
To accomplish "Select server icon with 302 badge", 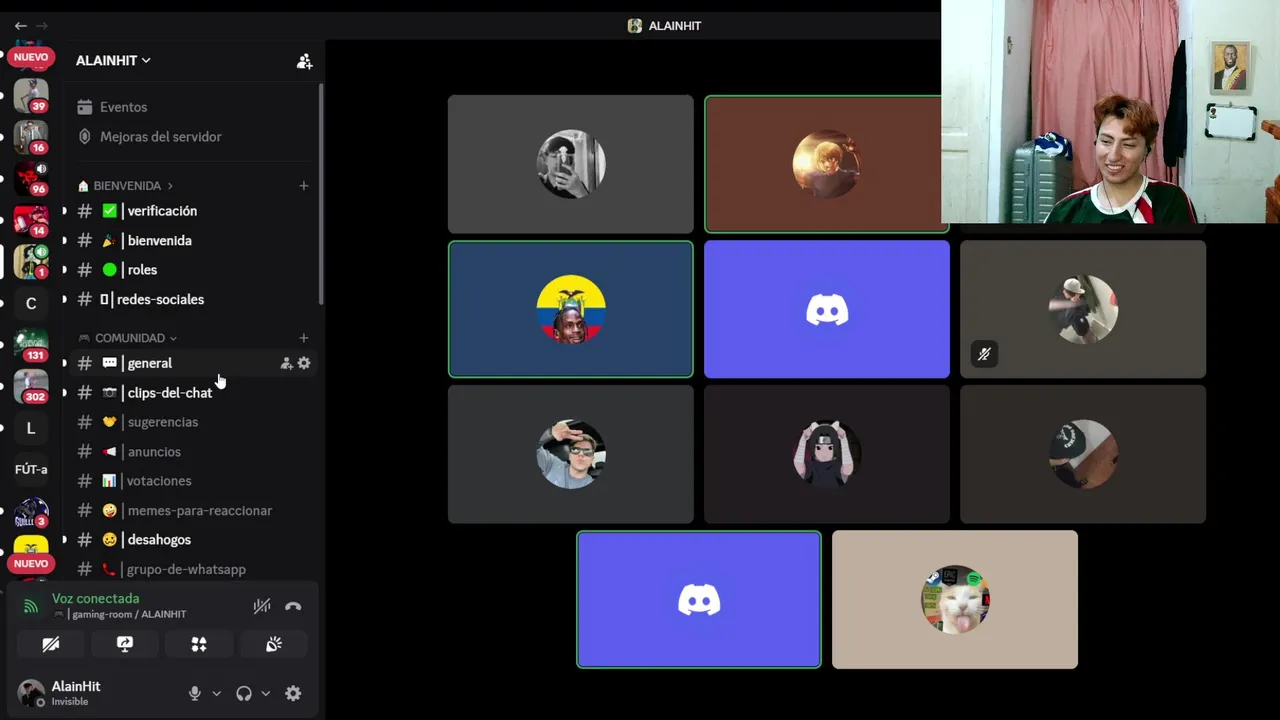I will [x=31, y=386].
